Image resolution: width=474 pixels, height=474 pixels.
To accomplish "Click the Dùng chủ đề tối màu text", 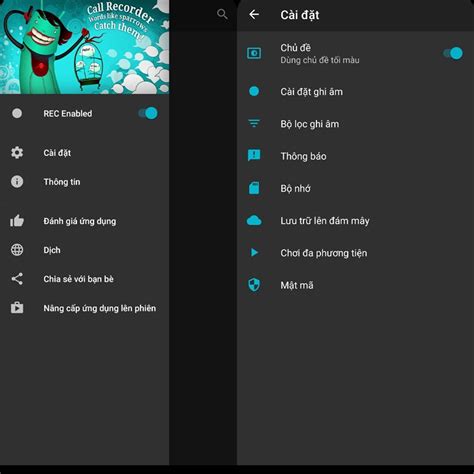I will click(320, 60).
